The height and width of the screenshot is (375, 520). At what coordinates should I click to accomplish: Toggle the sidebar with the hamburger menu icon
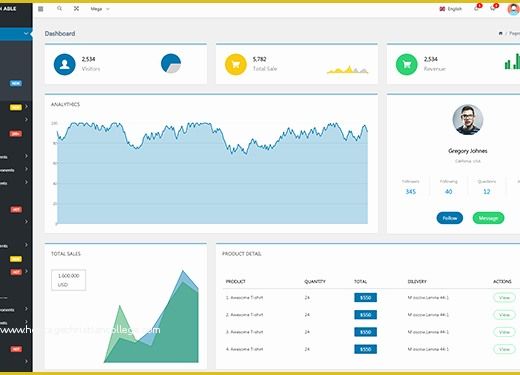tap(41, 9)
